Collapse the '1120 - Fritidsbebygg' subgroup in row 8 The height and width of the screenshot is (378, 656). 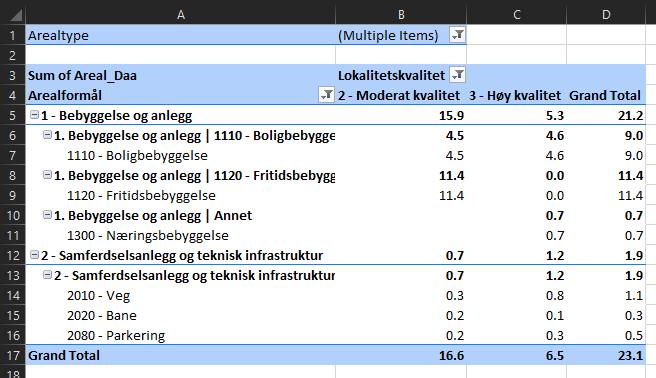tap(48, 175)
